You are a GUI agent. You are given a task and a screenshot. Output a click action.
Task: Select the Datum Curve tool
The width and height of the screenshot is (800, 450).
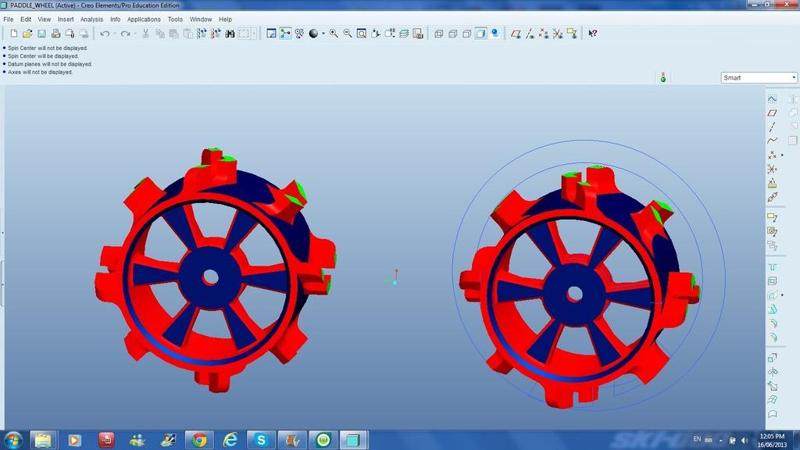click(x=772, y=141)
